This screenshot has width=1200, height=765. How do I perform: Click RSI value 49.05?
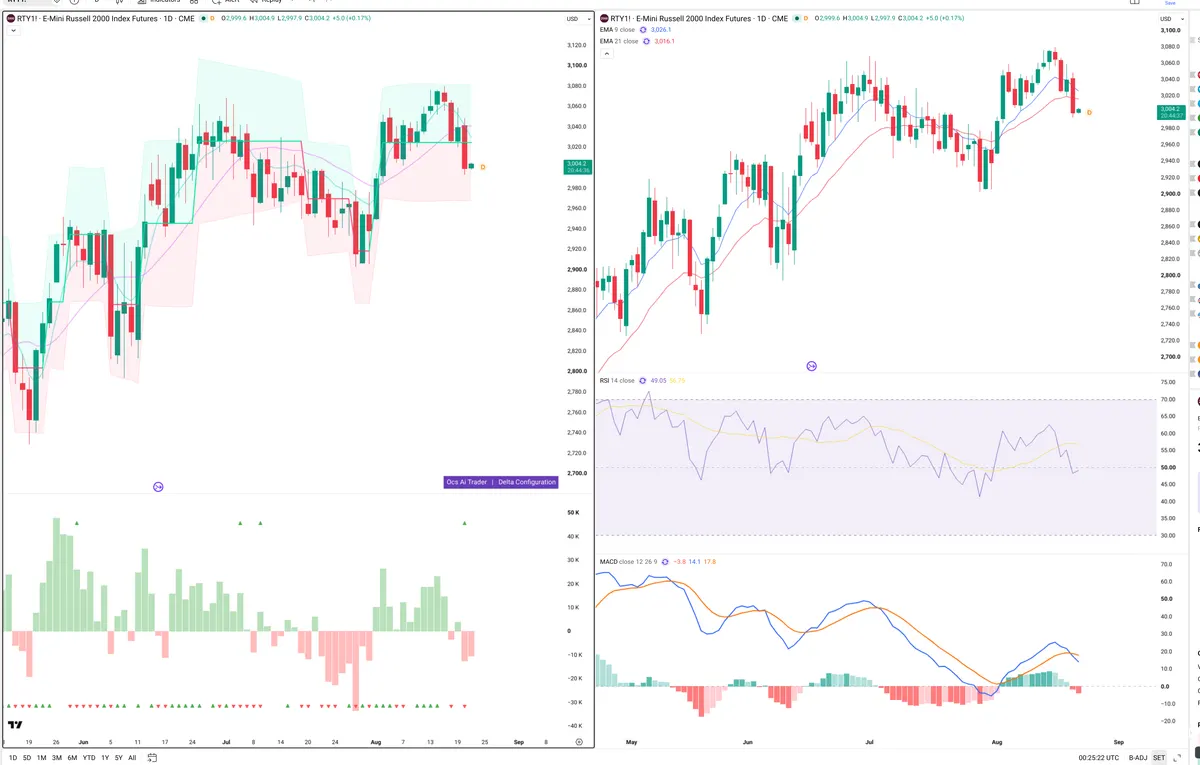pos(658,380)
